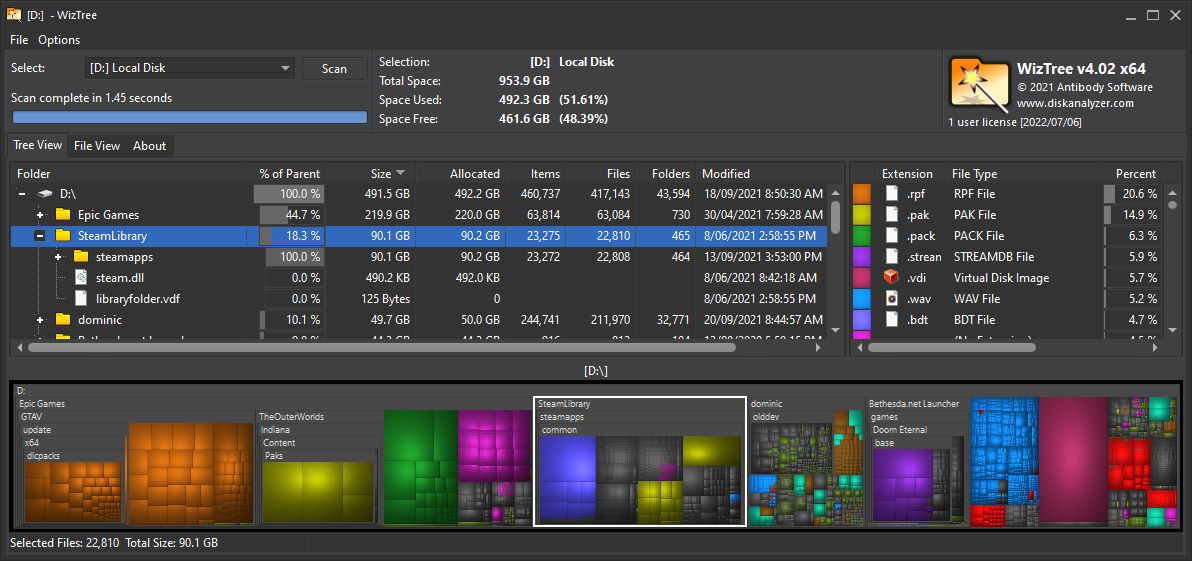The height and width of the screenshot is (561, 1192).
Task: Expand the steamapps folder node
Action: coord(58,257)
